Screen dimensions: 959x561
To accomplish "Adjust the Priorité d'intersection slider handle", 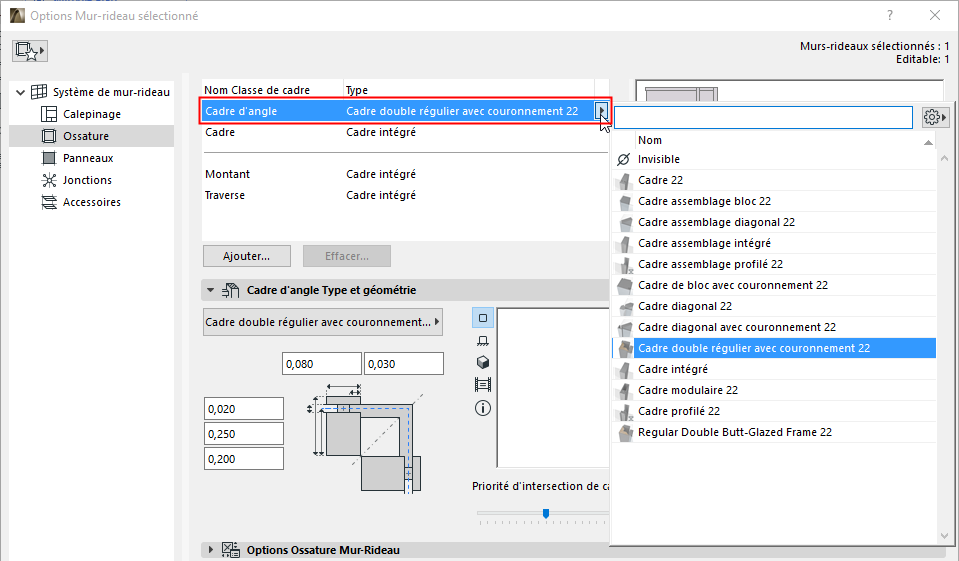I will pyautogui.click(x=546, y=513).
